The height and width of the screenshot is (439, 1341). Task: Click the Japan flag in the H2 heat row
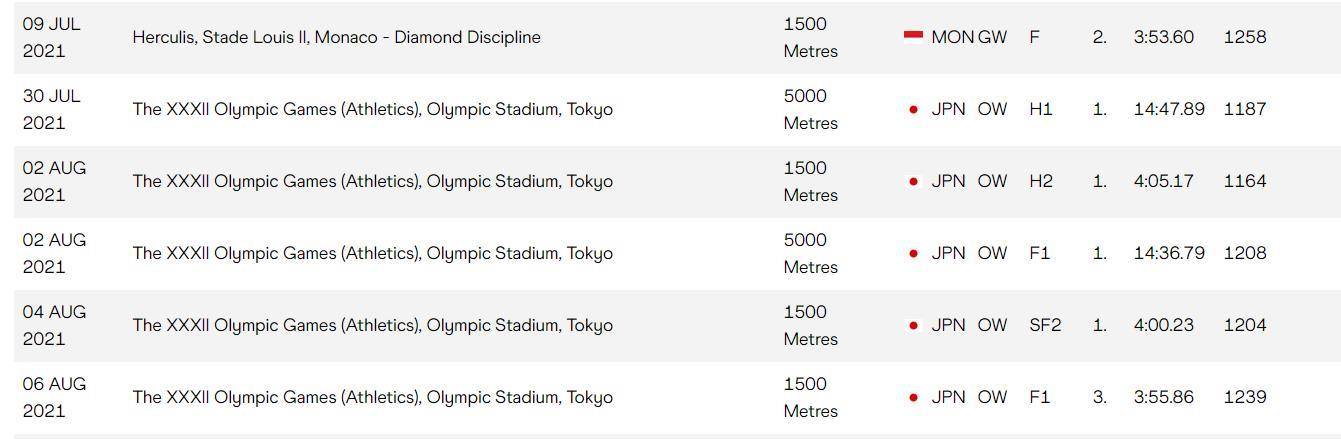click(913, 182)
